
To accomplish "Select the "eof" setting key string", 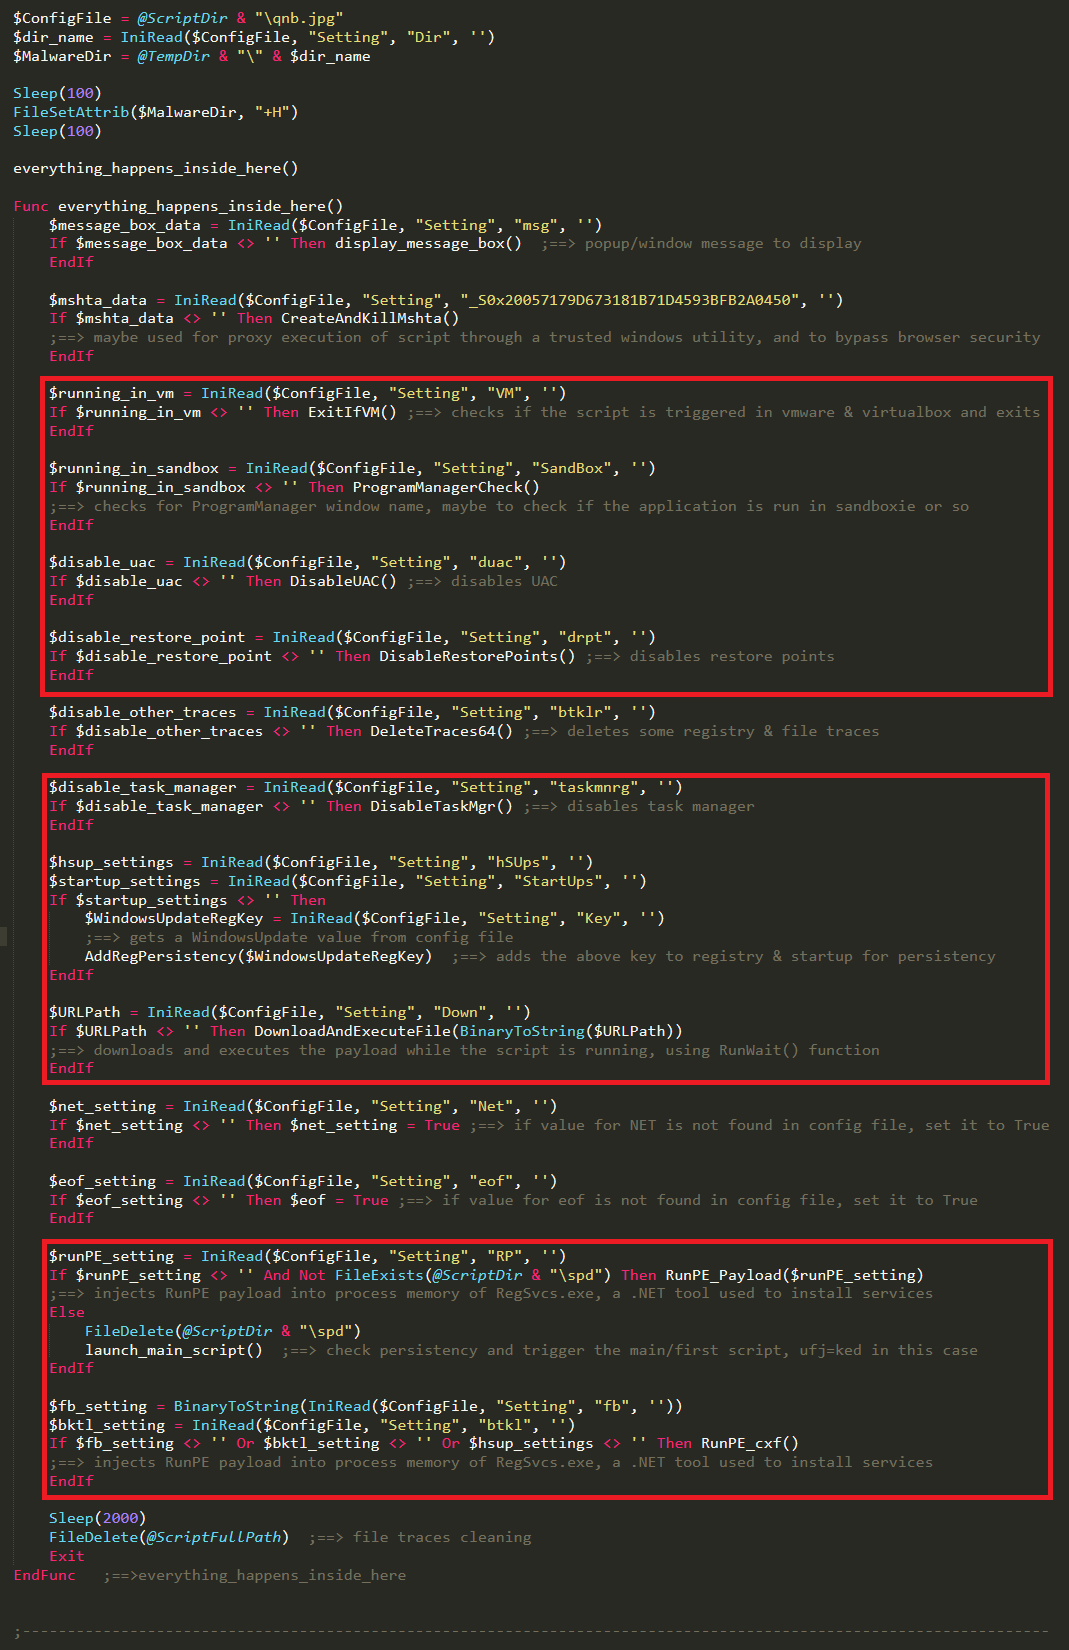I will point(491,1181).
